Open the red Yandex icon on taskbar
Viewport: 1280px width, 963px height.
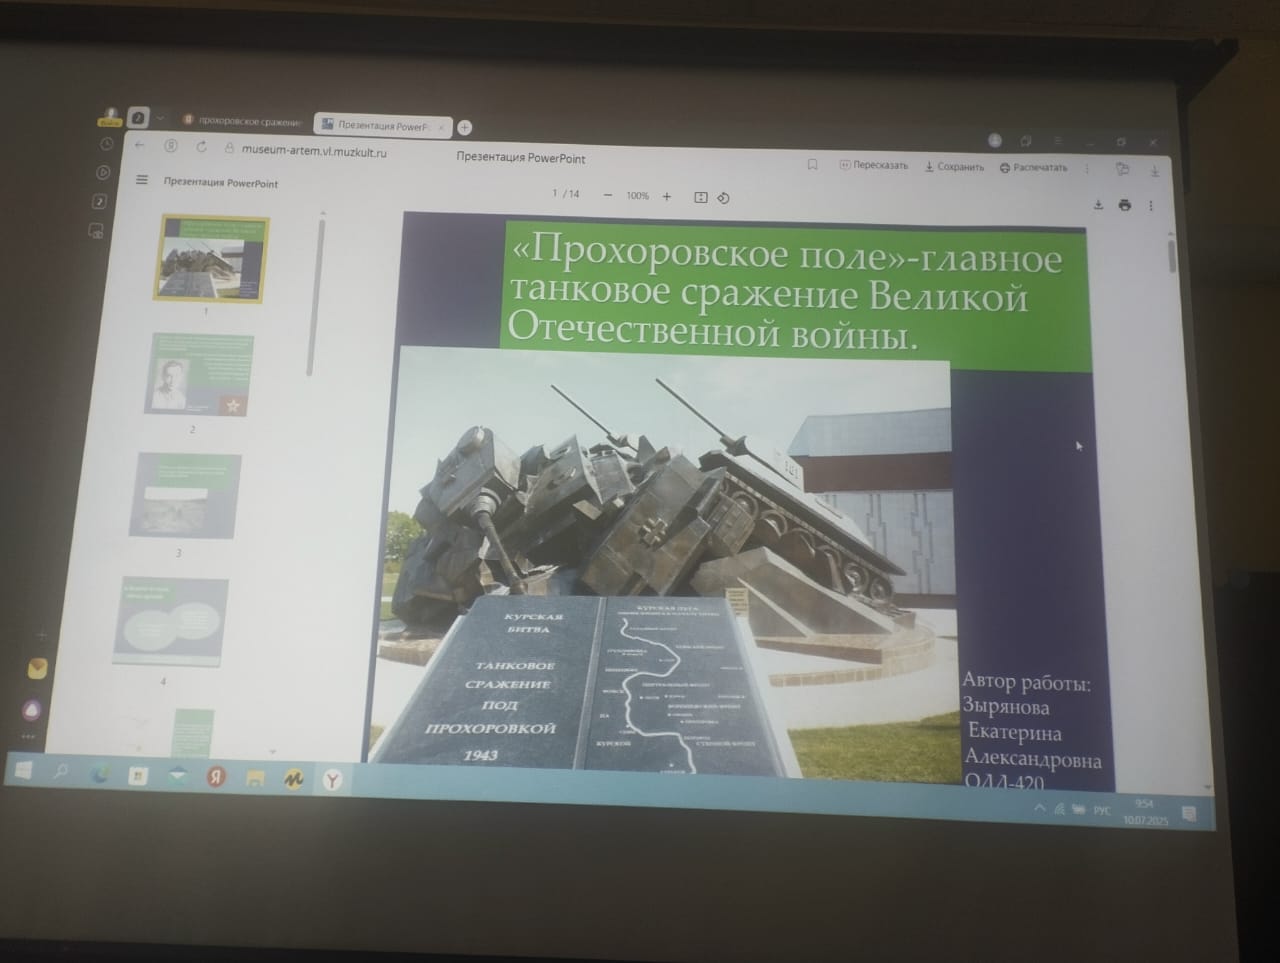pos(216,776)
